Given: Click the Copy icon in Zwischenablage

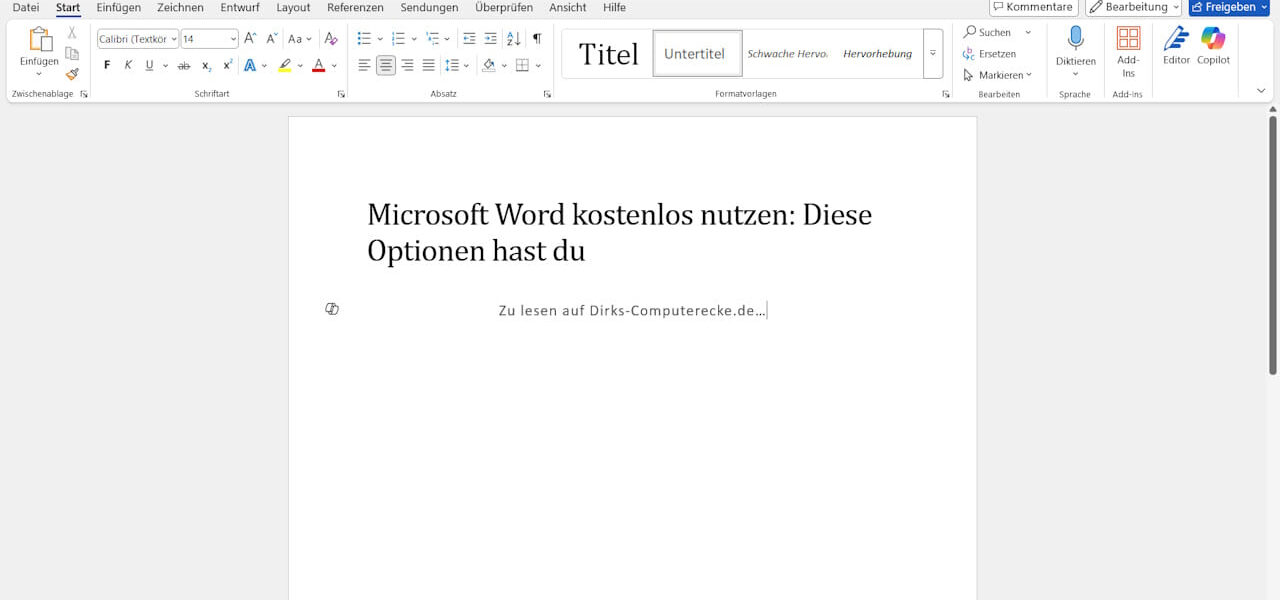Looking at the screenshot, I should click(72, 54).
